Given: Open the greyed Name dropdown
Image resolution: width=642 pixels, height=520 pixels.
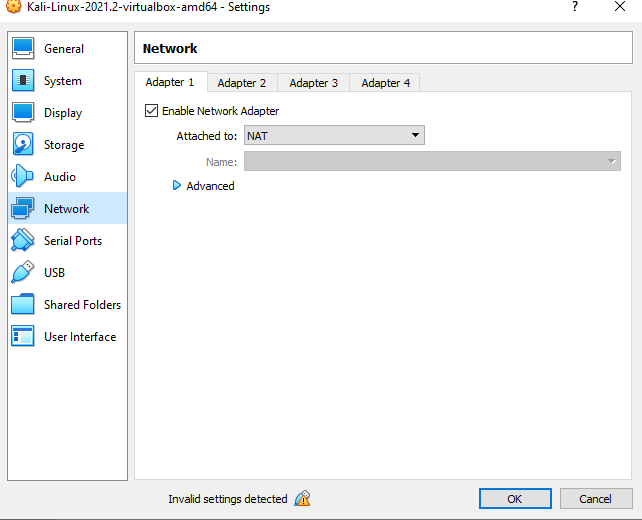Looking at the screenshot, I should point(432,161).
